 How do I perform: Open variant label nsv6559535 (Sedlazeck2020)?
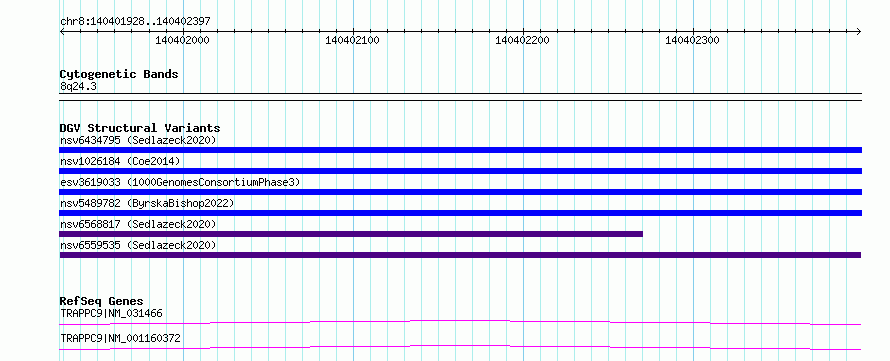pos(138,245)
